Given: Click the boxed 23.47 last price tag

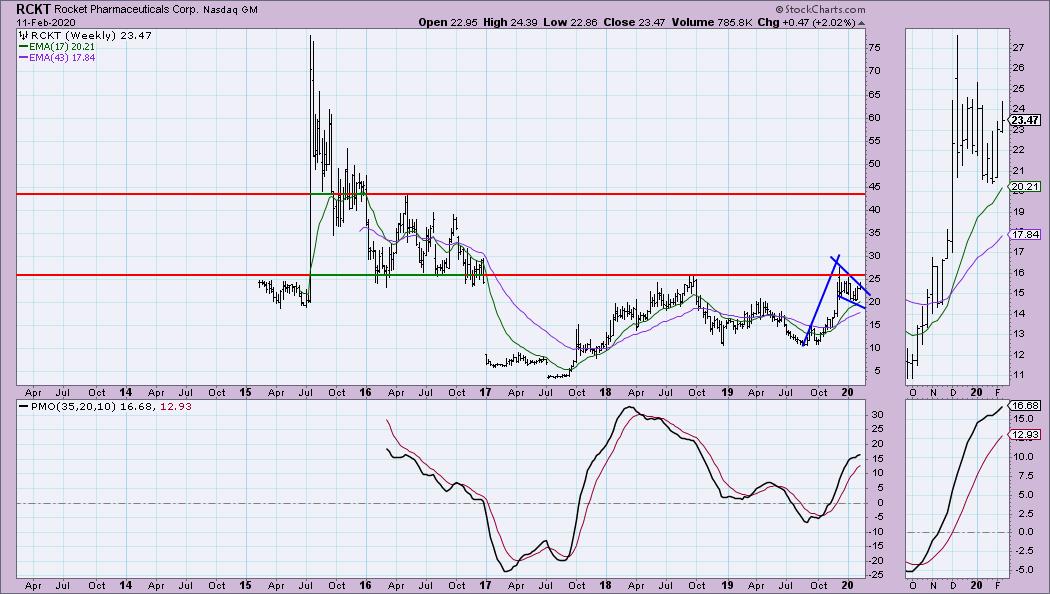Looking at the screenshot, I should tap(1025, 121).
